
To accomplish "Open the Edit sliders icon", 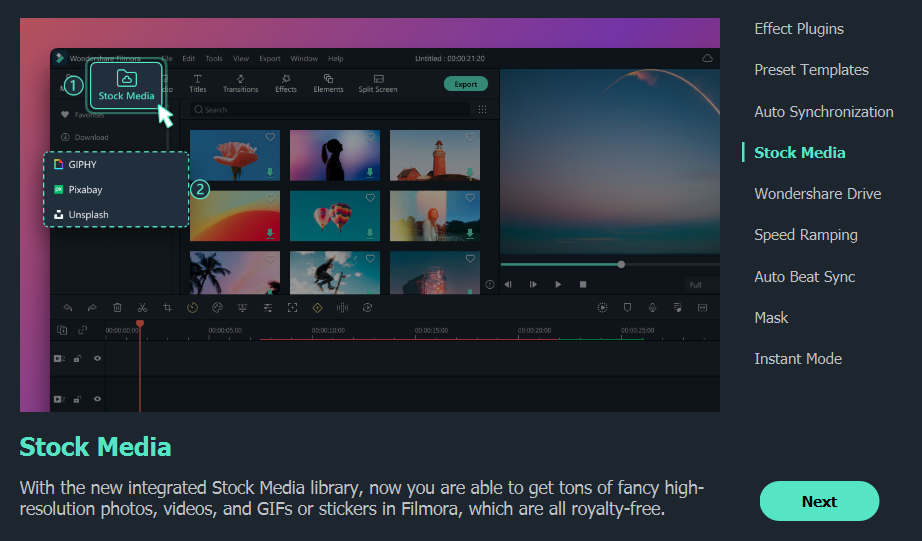I will click(268, 308).
